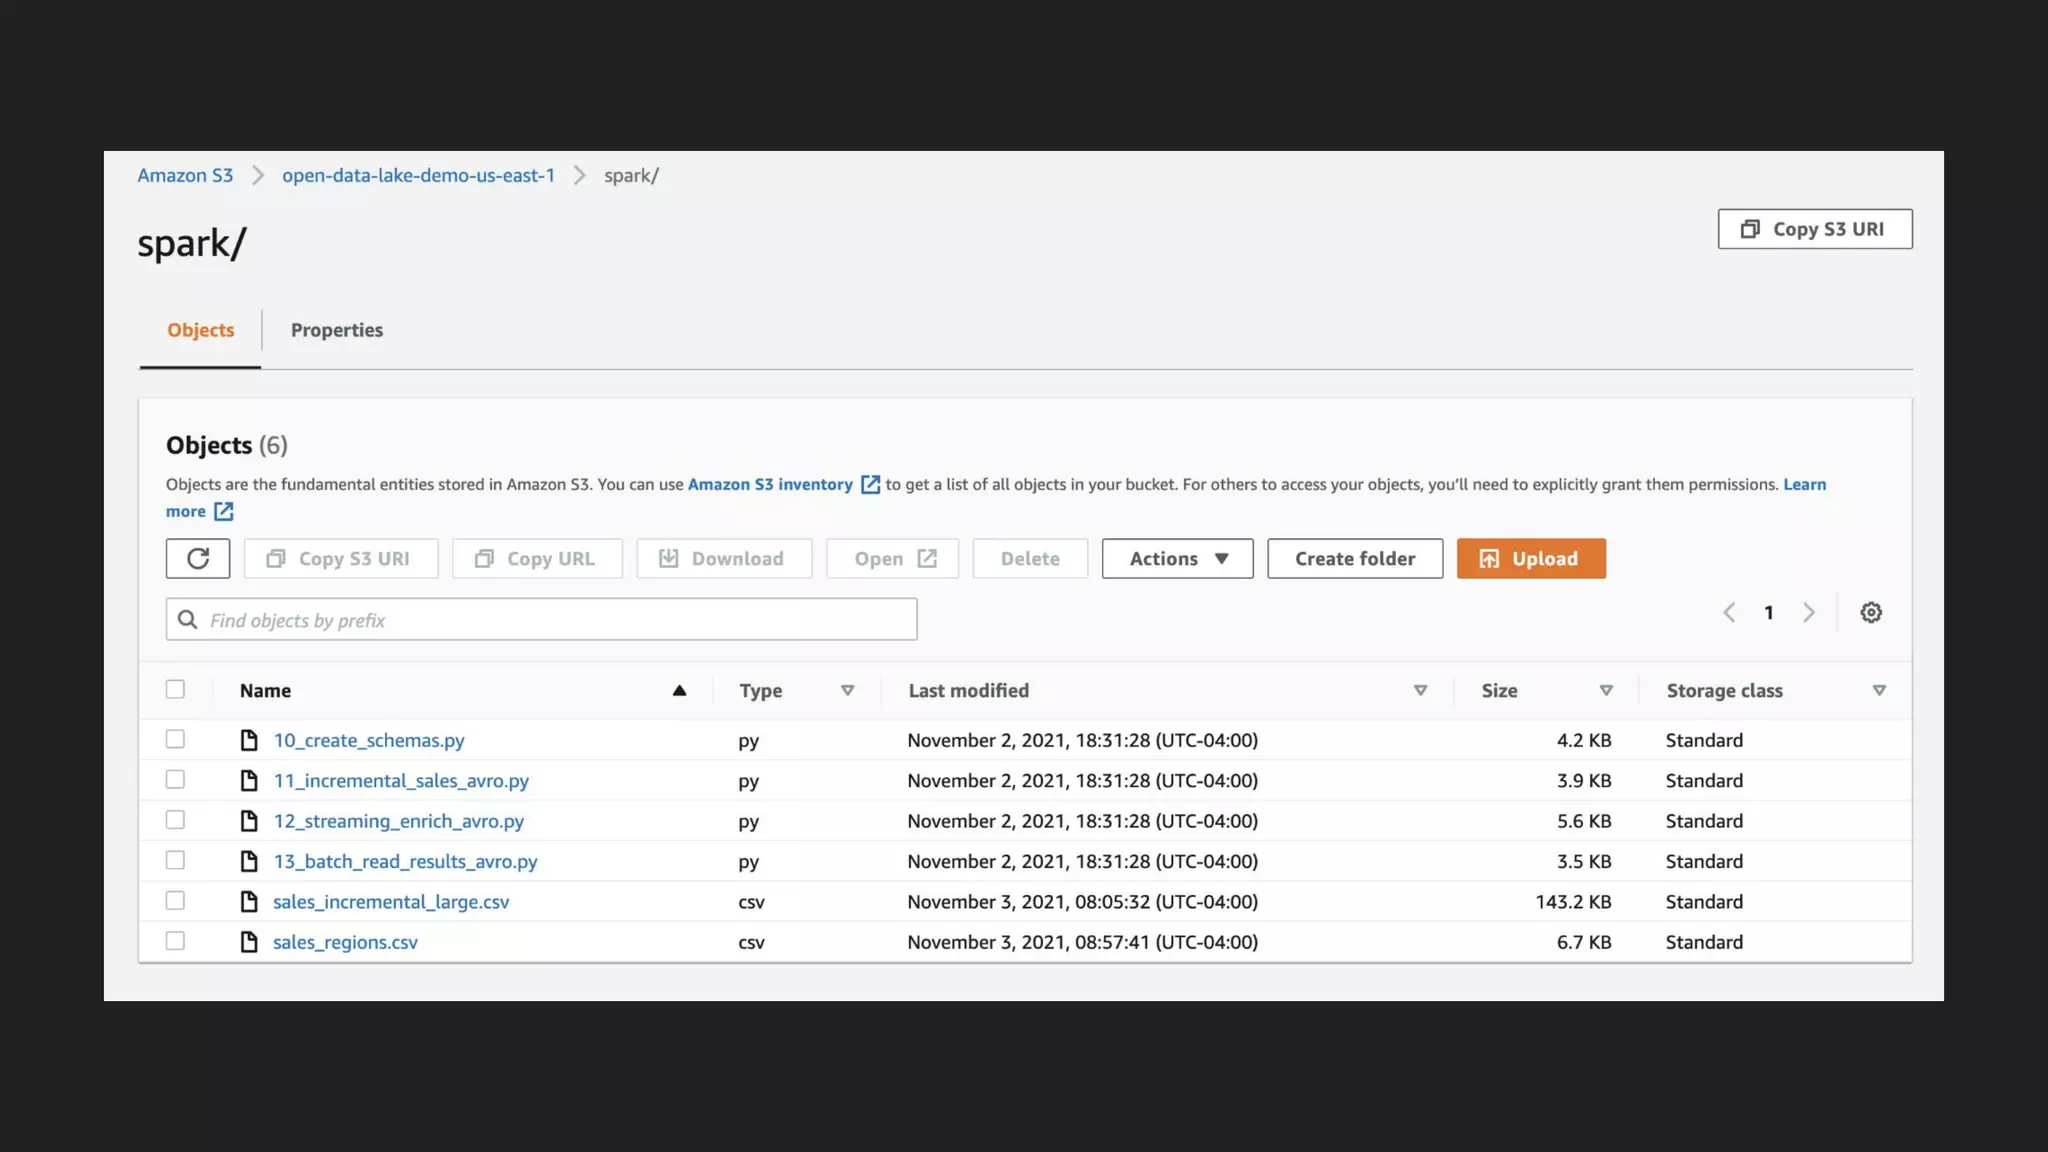The height and width of the screenshot is (1152, 2048).
Task: Click the 143.2 KB size cell
Action: (1573, 902)
